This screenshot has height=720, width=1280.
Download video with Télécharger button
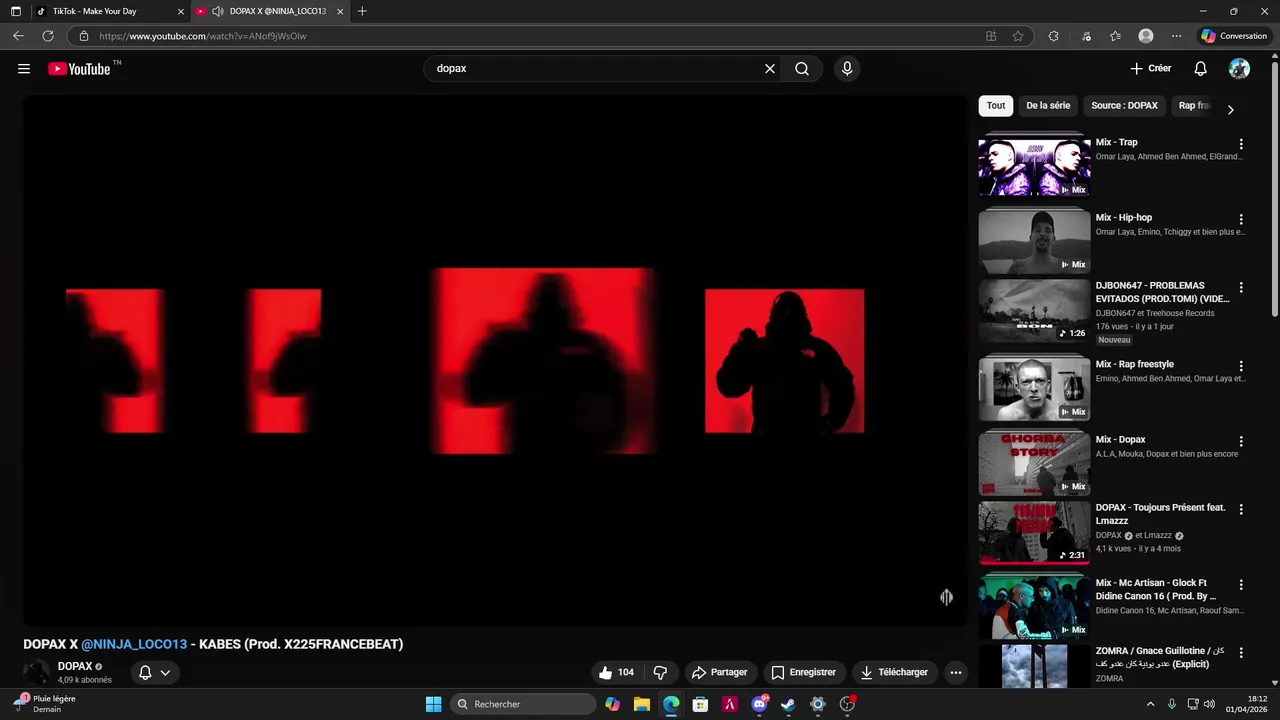point(894,672)
